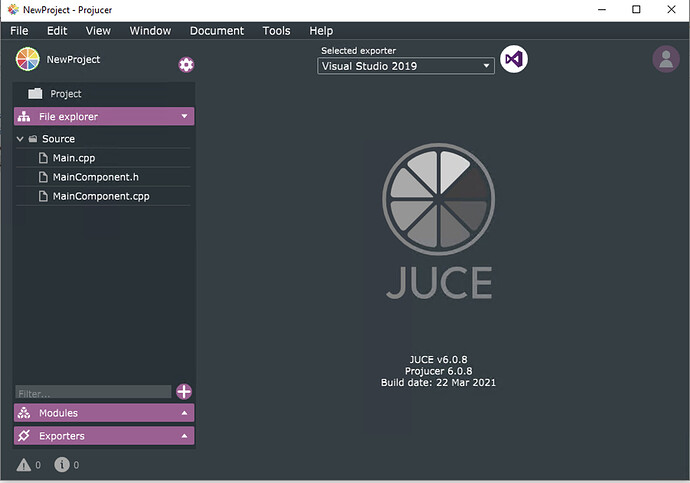
Task: Expand the Modules panel
Action: click(x=104, y=413)
